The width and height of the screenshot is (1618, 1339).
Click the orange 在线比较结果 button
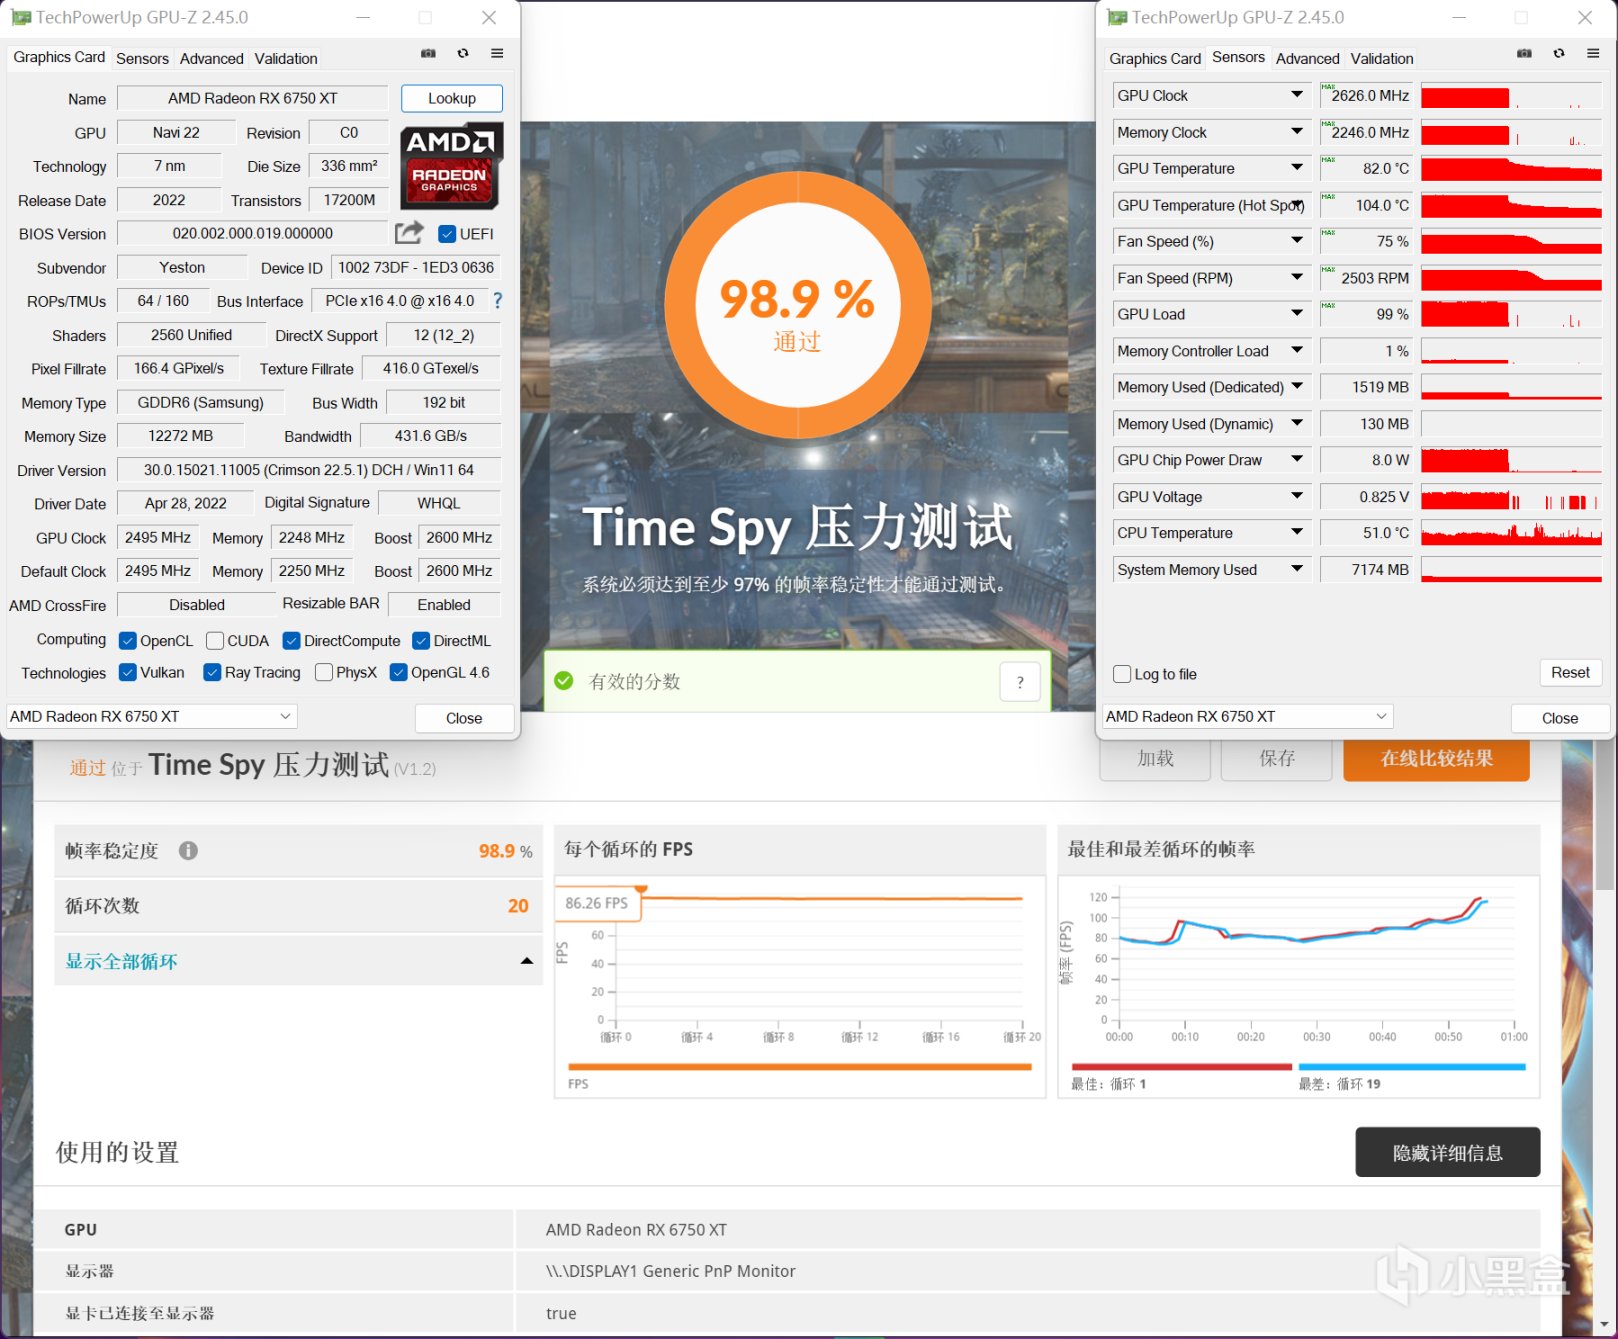coord(1436,759)
